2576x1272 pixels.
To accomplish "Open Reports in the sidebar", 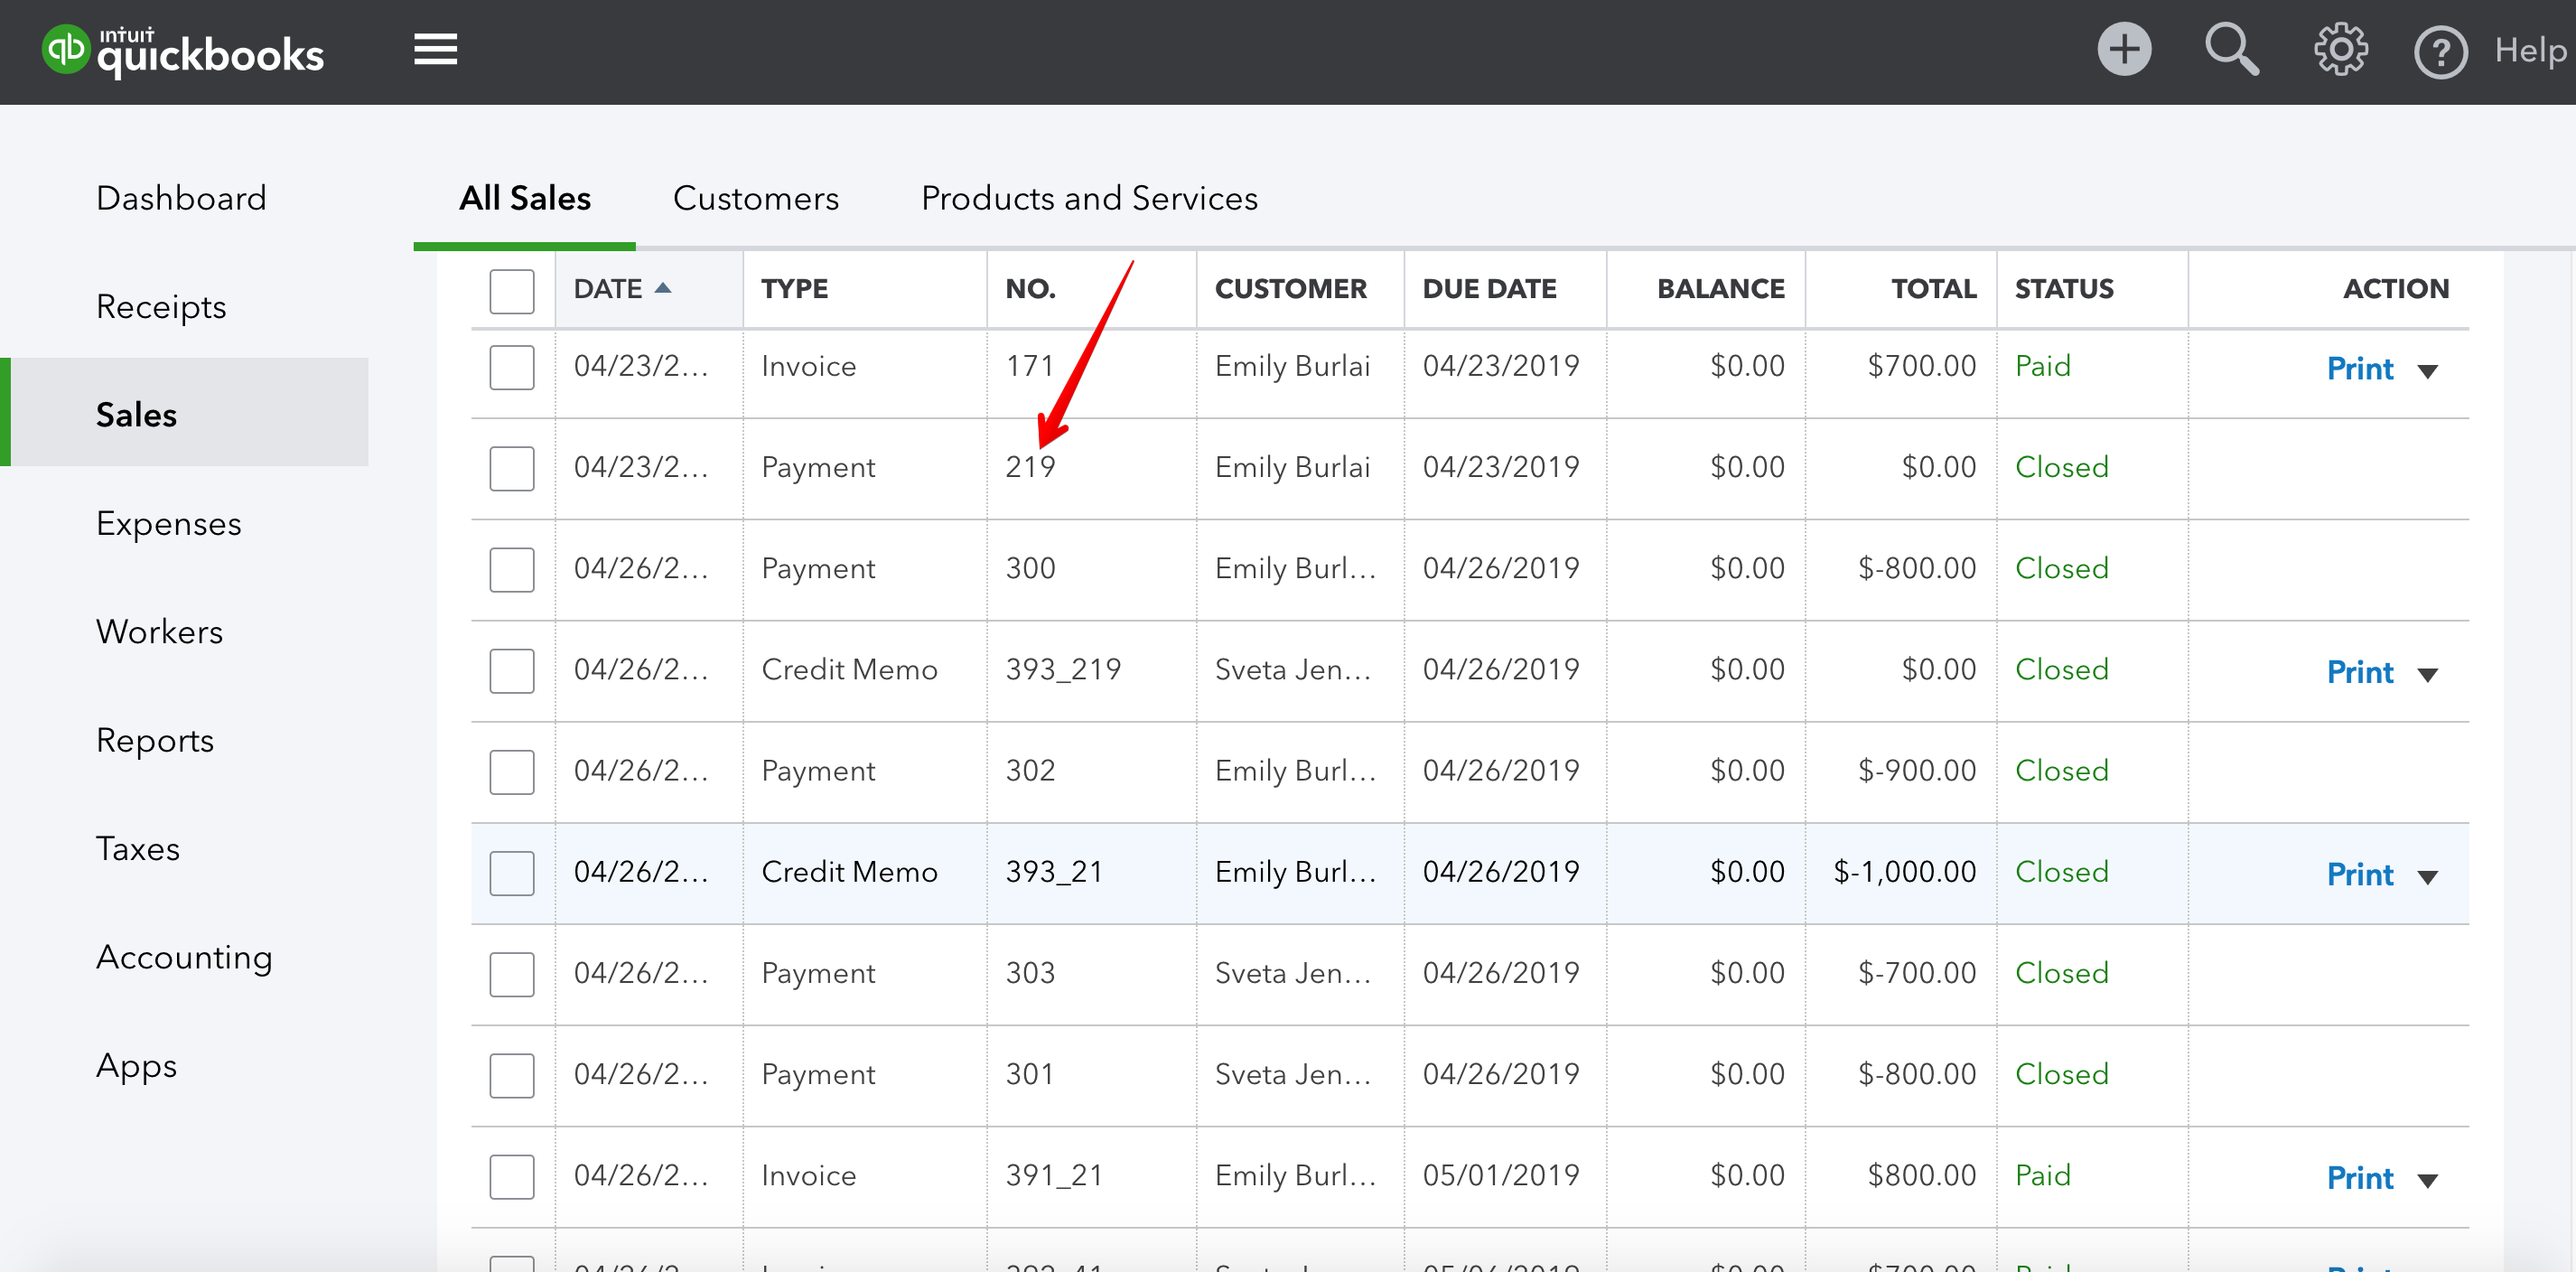I will pyautogui.click(x=155, y=740).
